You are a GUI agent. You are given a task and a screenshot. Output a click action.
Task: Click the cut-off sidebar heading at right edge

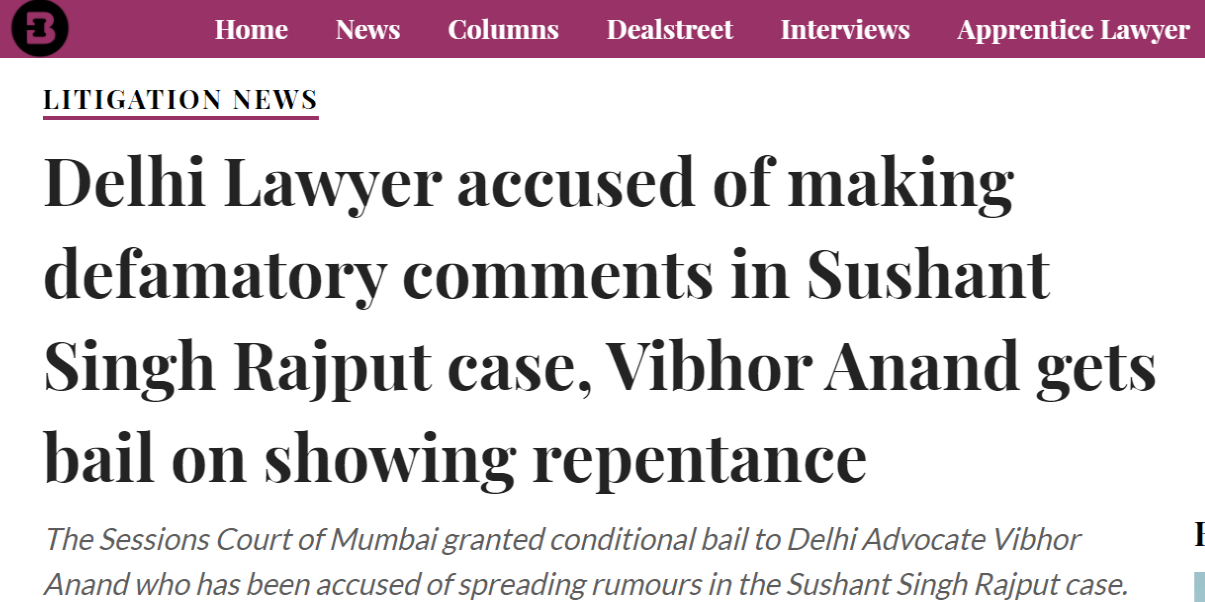click(x=1199, y=534)
